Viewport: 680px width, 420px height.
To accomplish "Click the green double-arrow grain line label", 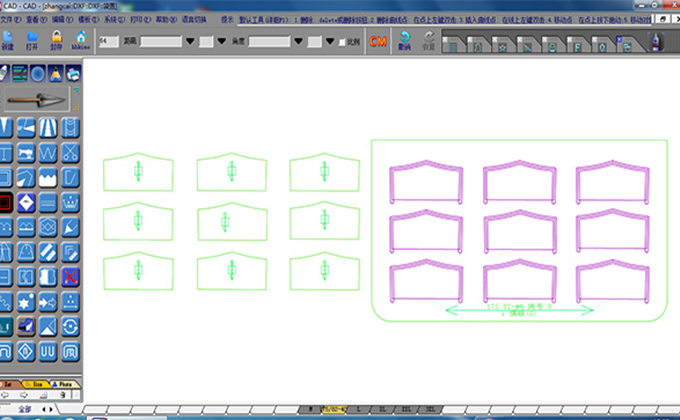I will pyautogui.click(x=519, y=310).
